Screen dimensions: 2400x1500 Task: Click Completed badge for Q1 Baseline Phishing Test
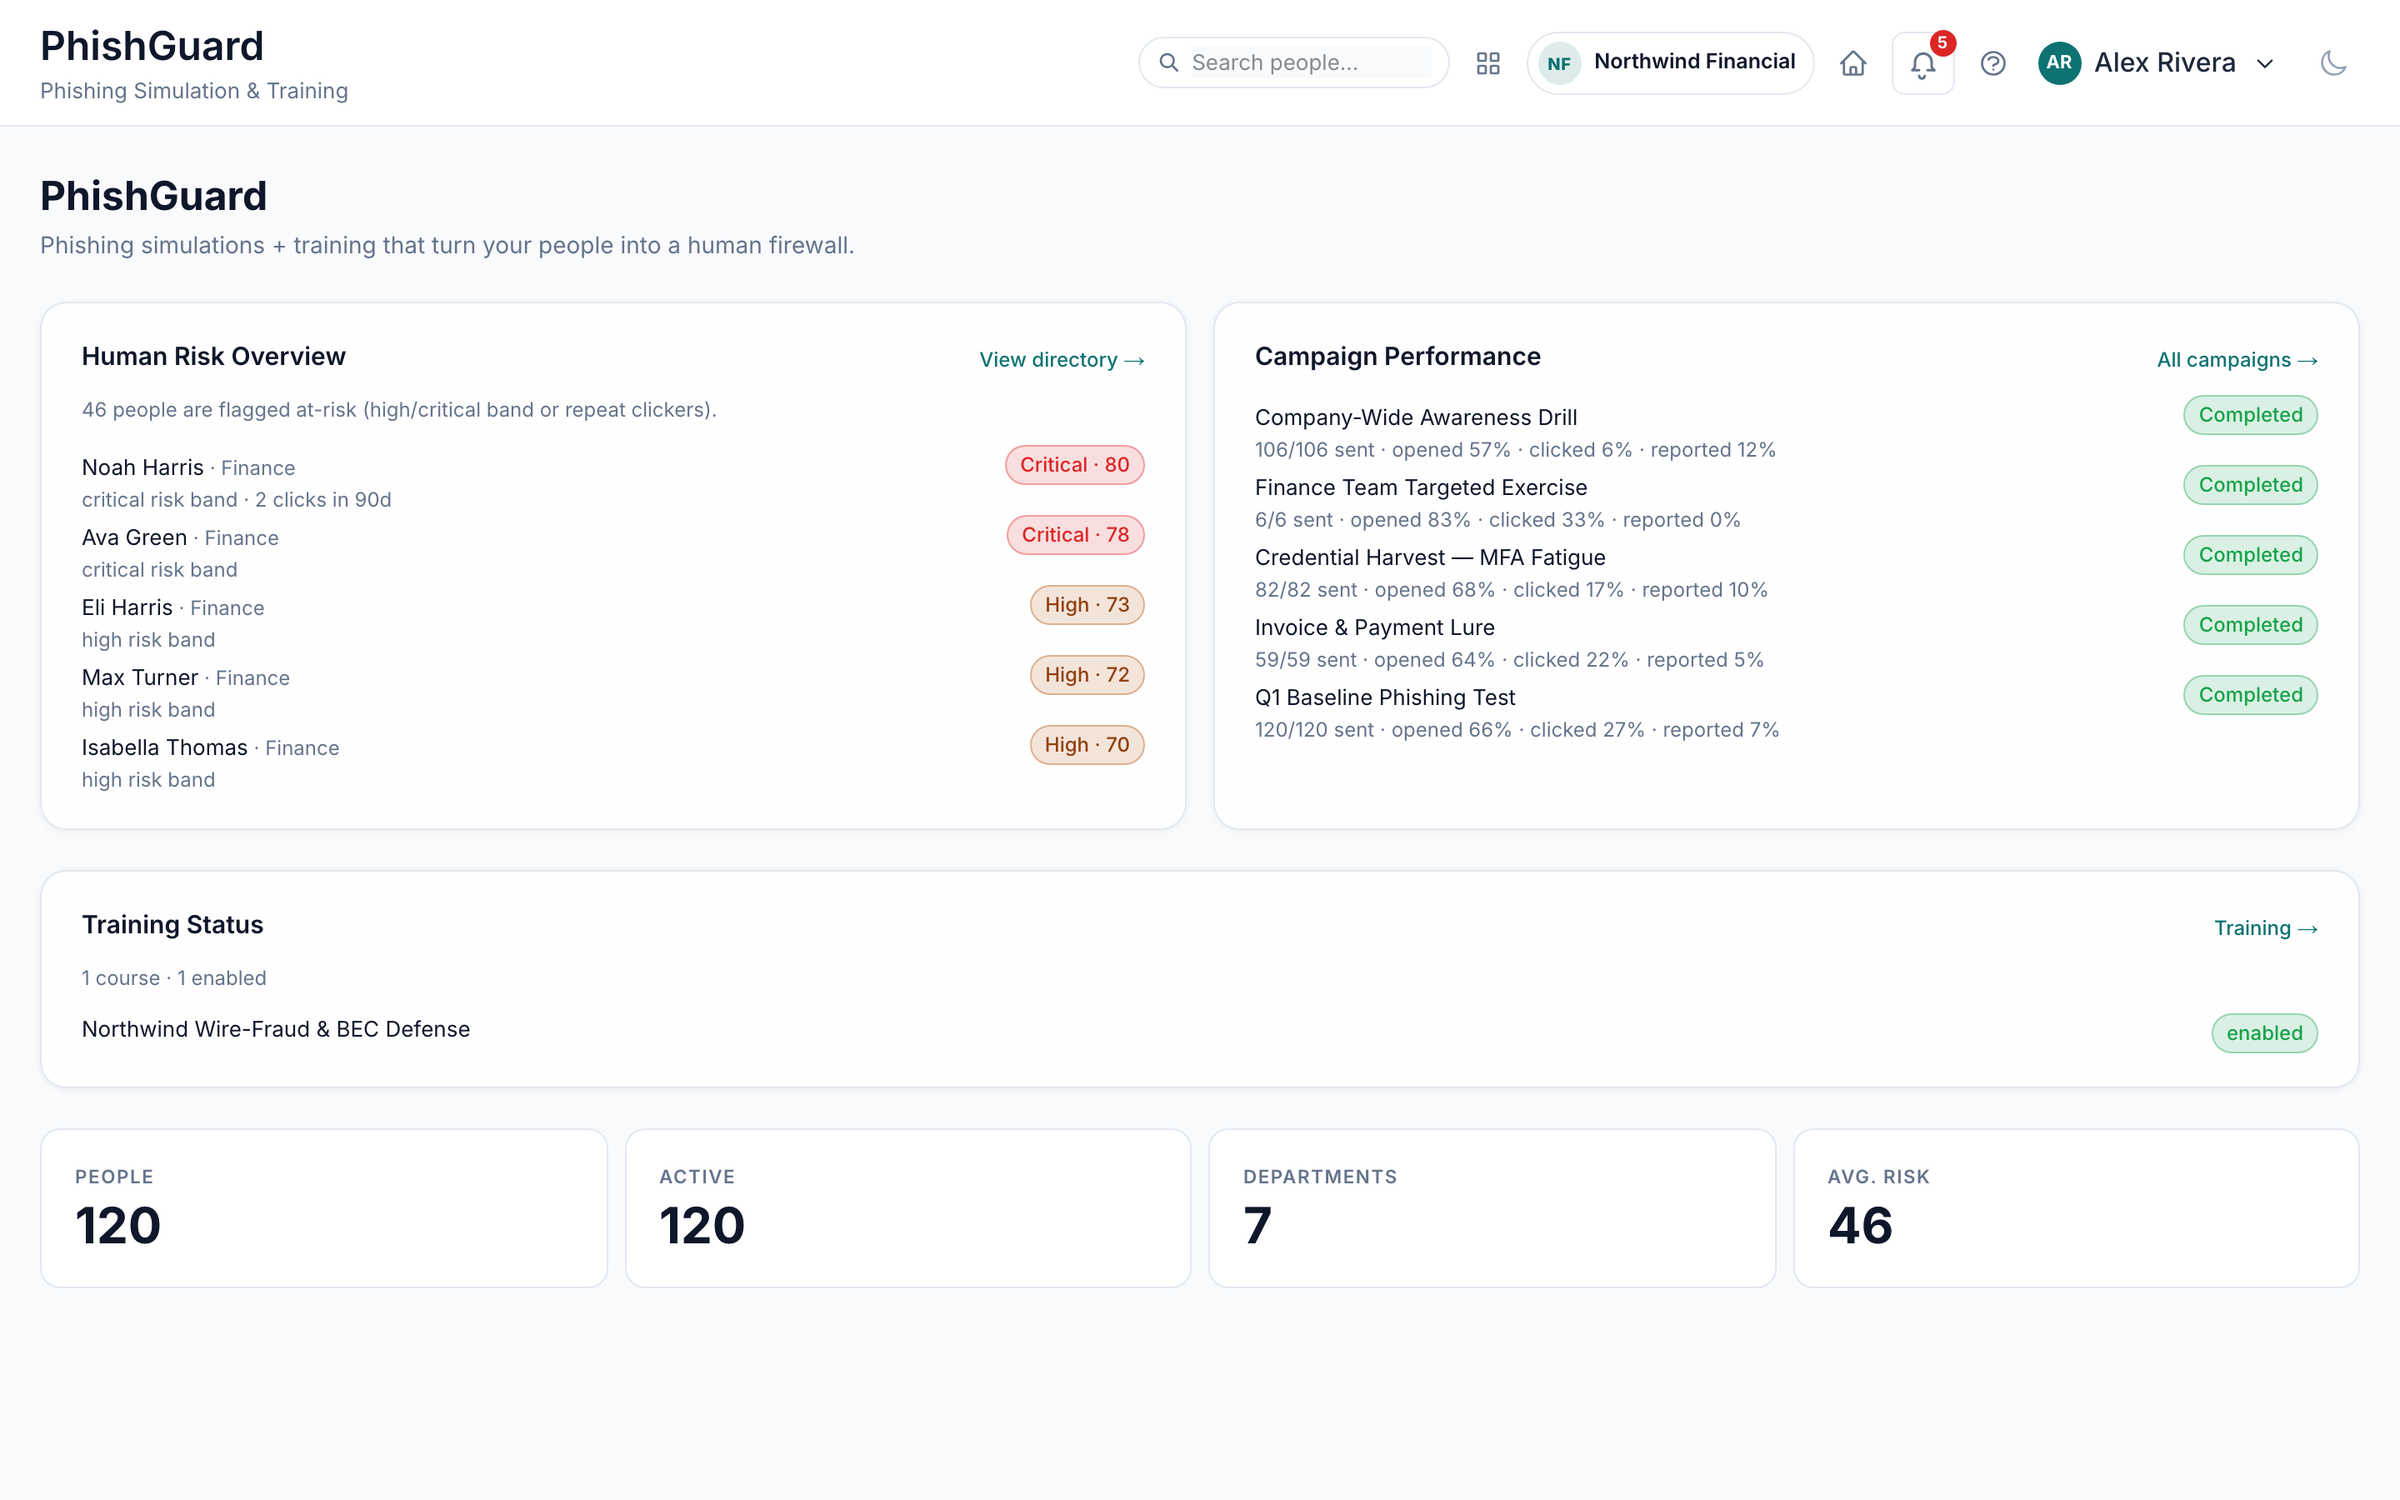pos(2250,695)
